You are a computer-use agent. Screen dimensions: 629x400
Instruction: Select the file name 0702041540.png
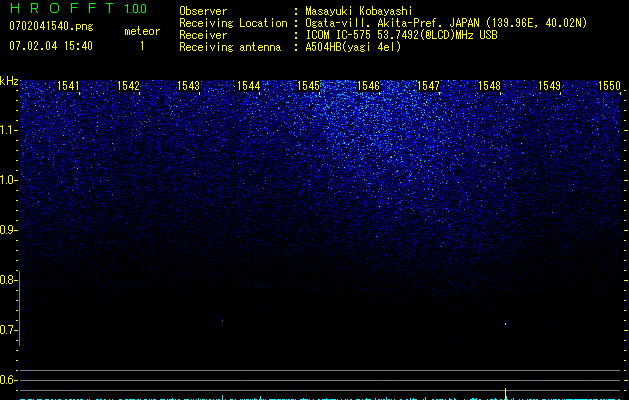tap(51, 26)
